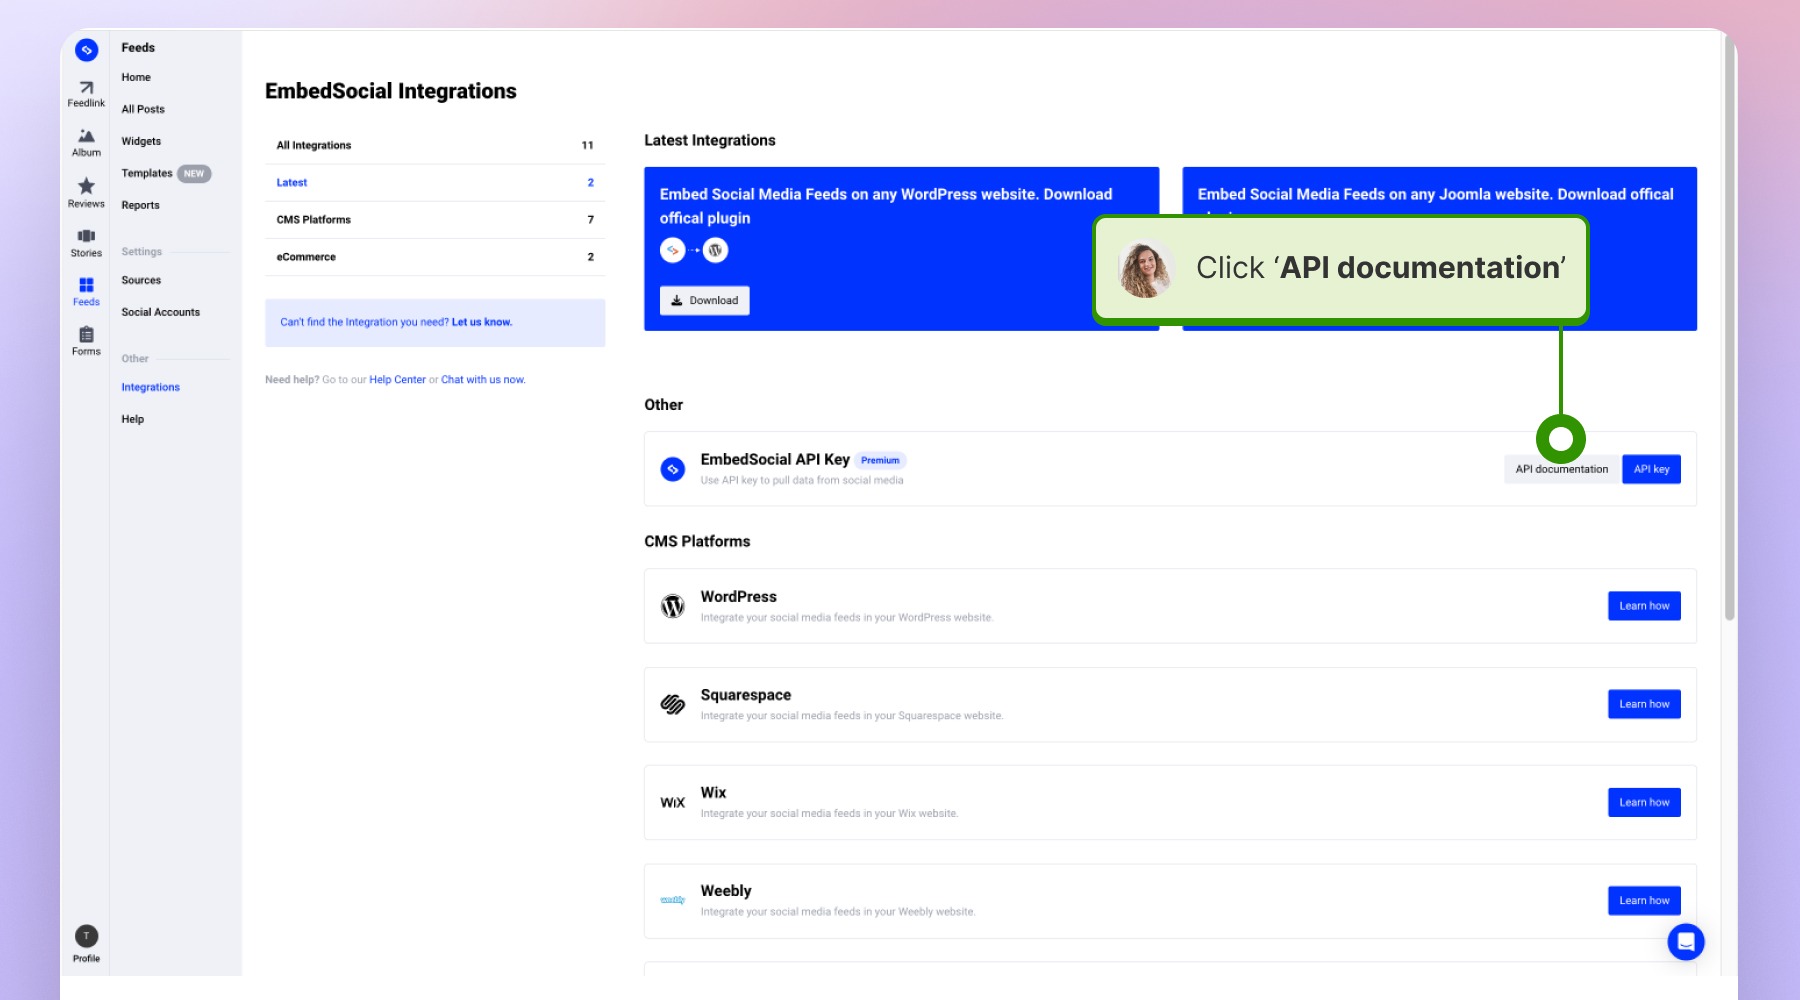The width and height of the screenshot is (1800, 1000).
Task: Open Feedlink in the sidebar
Action: (86, 94)
